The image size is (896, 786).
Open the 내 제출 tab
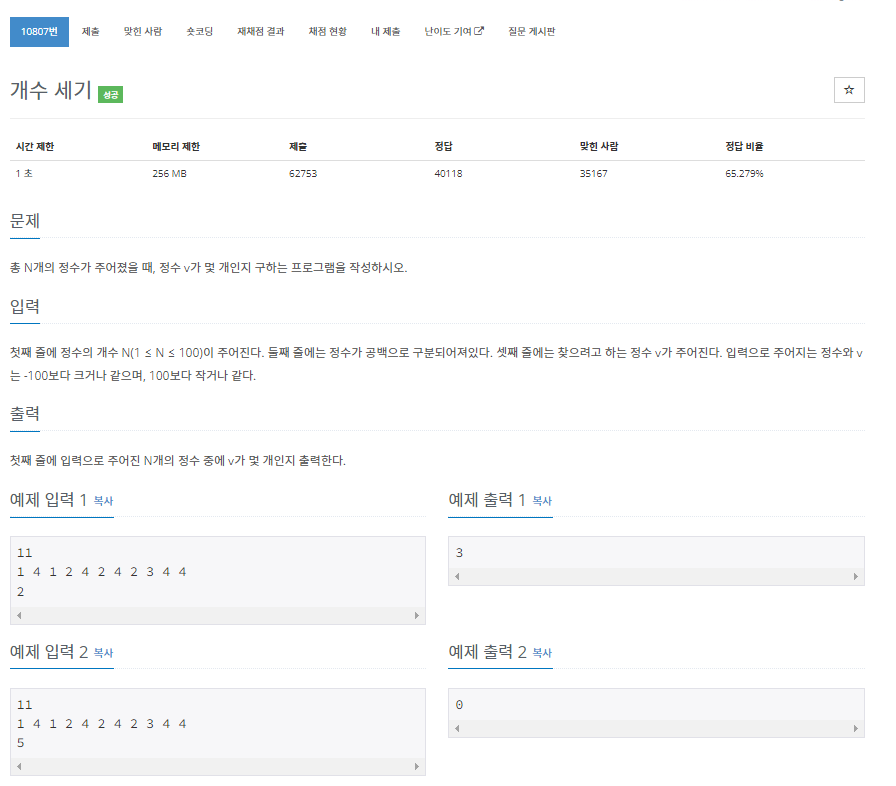click(385, 32)
